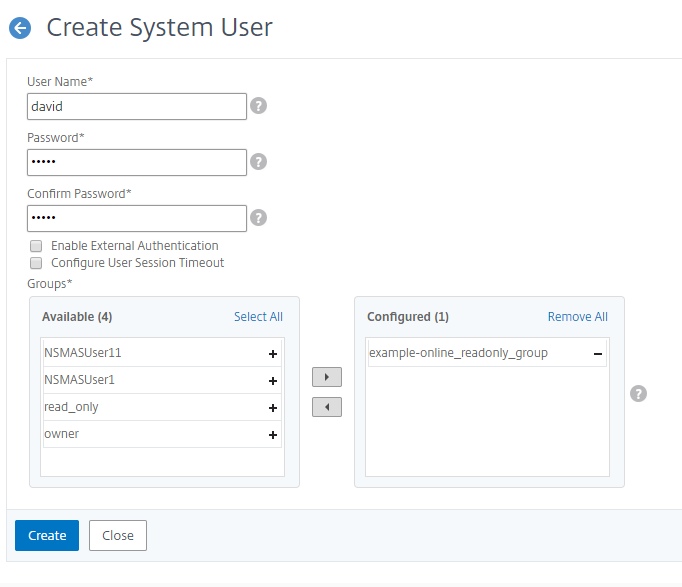The height and width of the screenshot is (587, 682).
Task: Add NSMASUser1 group with plus icon
Action: [x=272, y=381]
